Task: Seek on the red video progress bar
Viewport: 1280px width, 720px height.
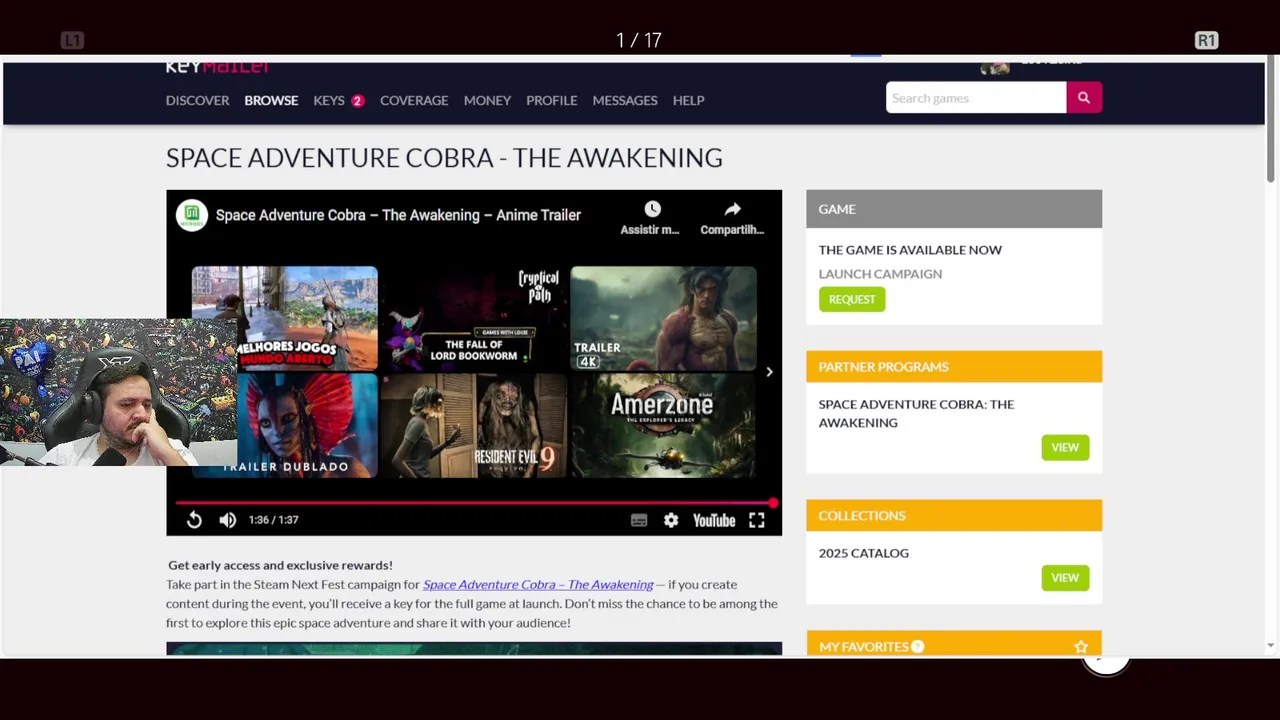Action: tap(474, 503)
